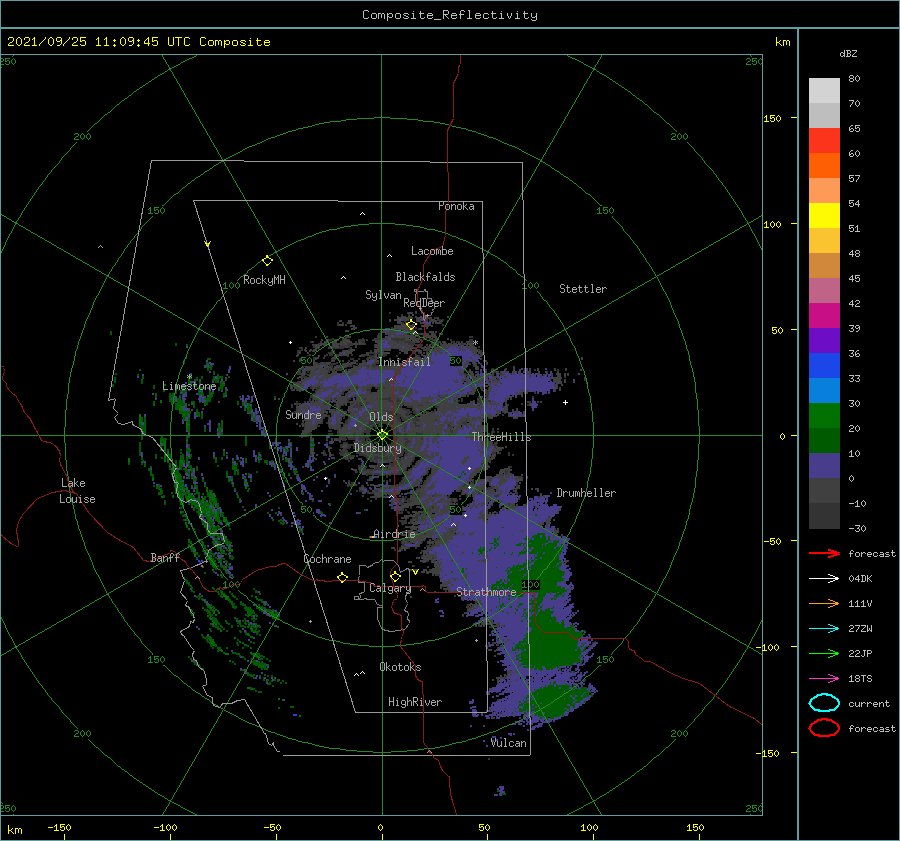Click the Banff label

coord(165,558)
